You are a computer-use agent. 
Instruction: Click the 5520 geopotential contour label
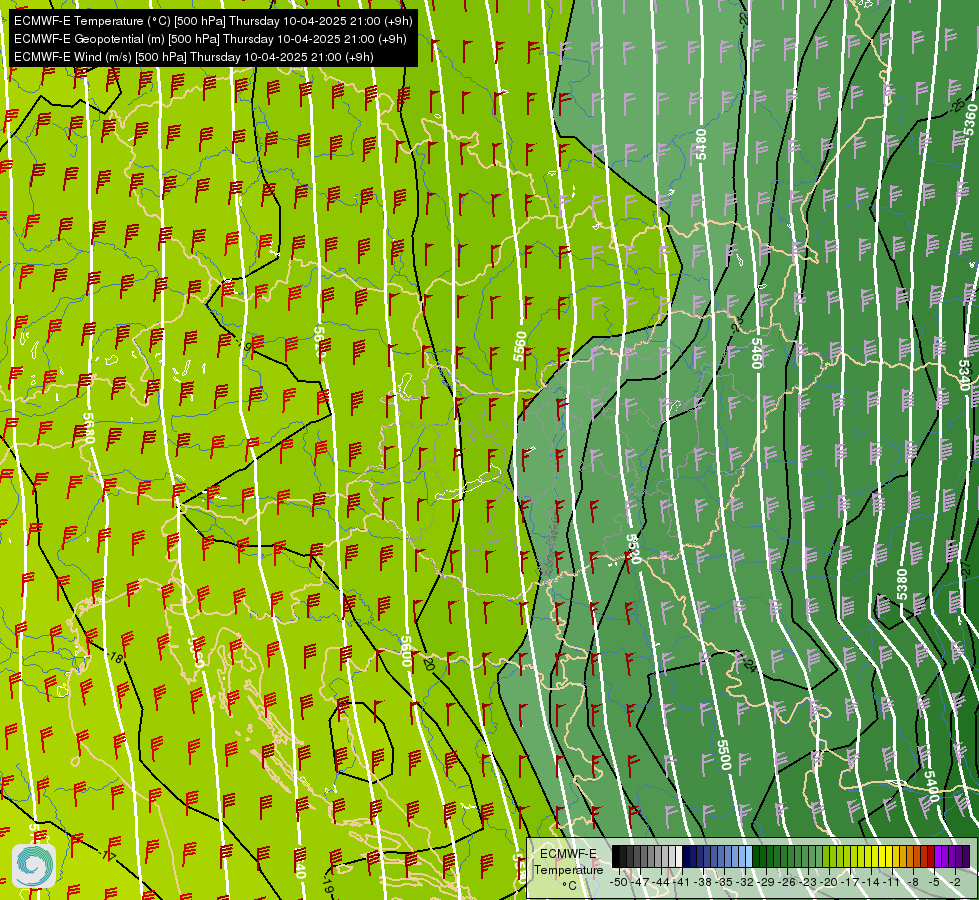point(633,548)
